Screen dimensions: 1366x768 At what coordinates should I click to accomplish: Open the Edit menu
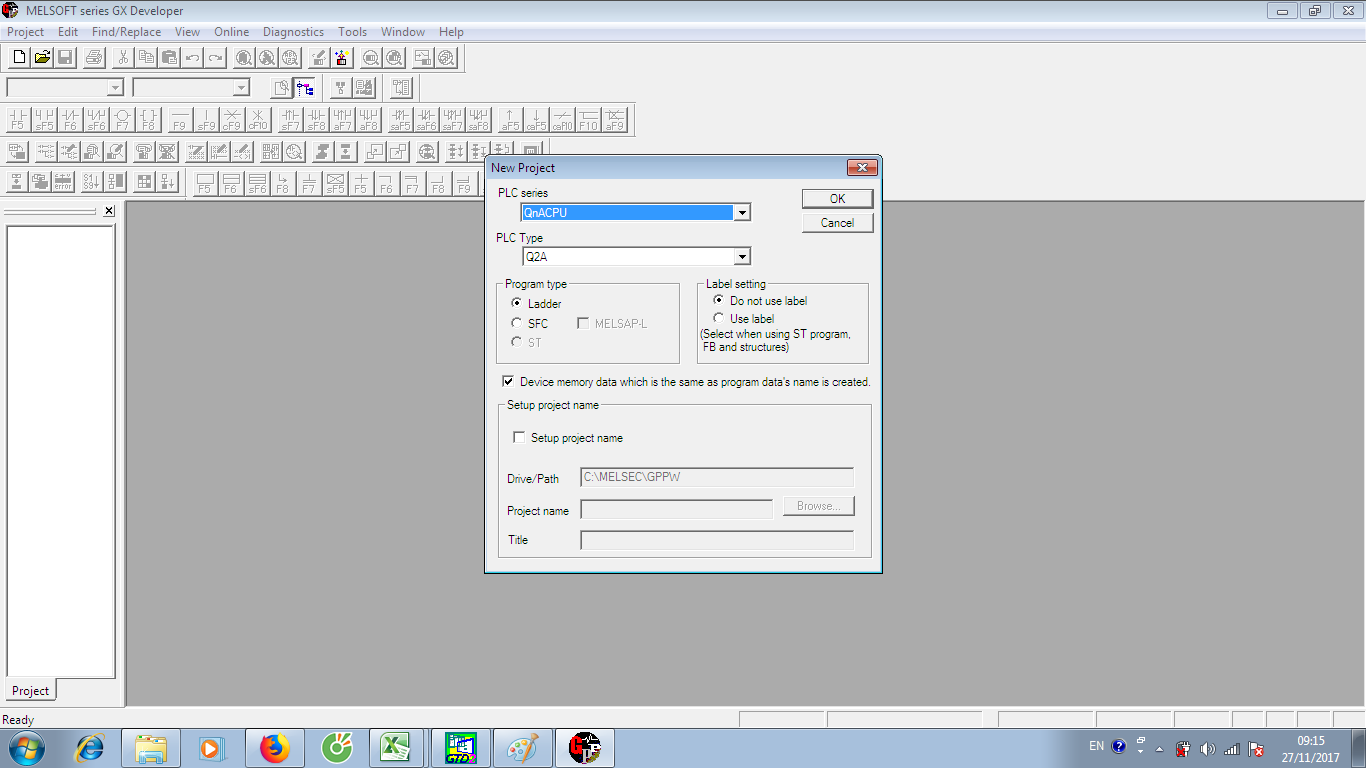(68, 32)
